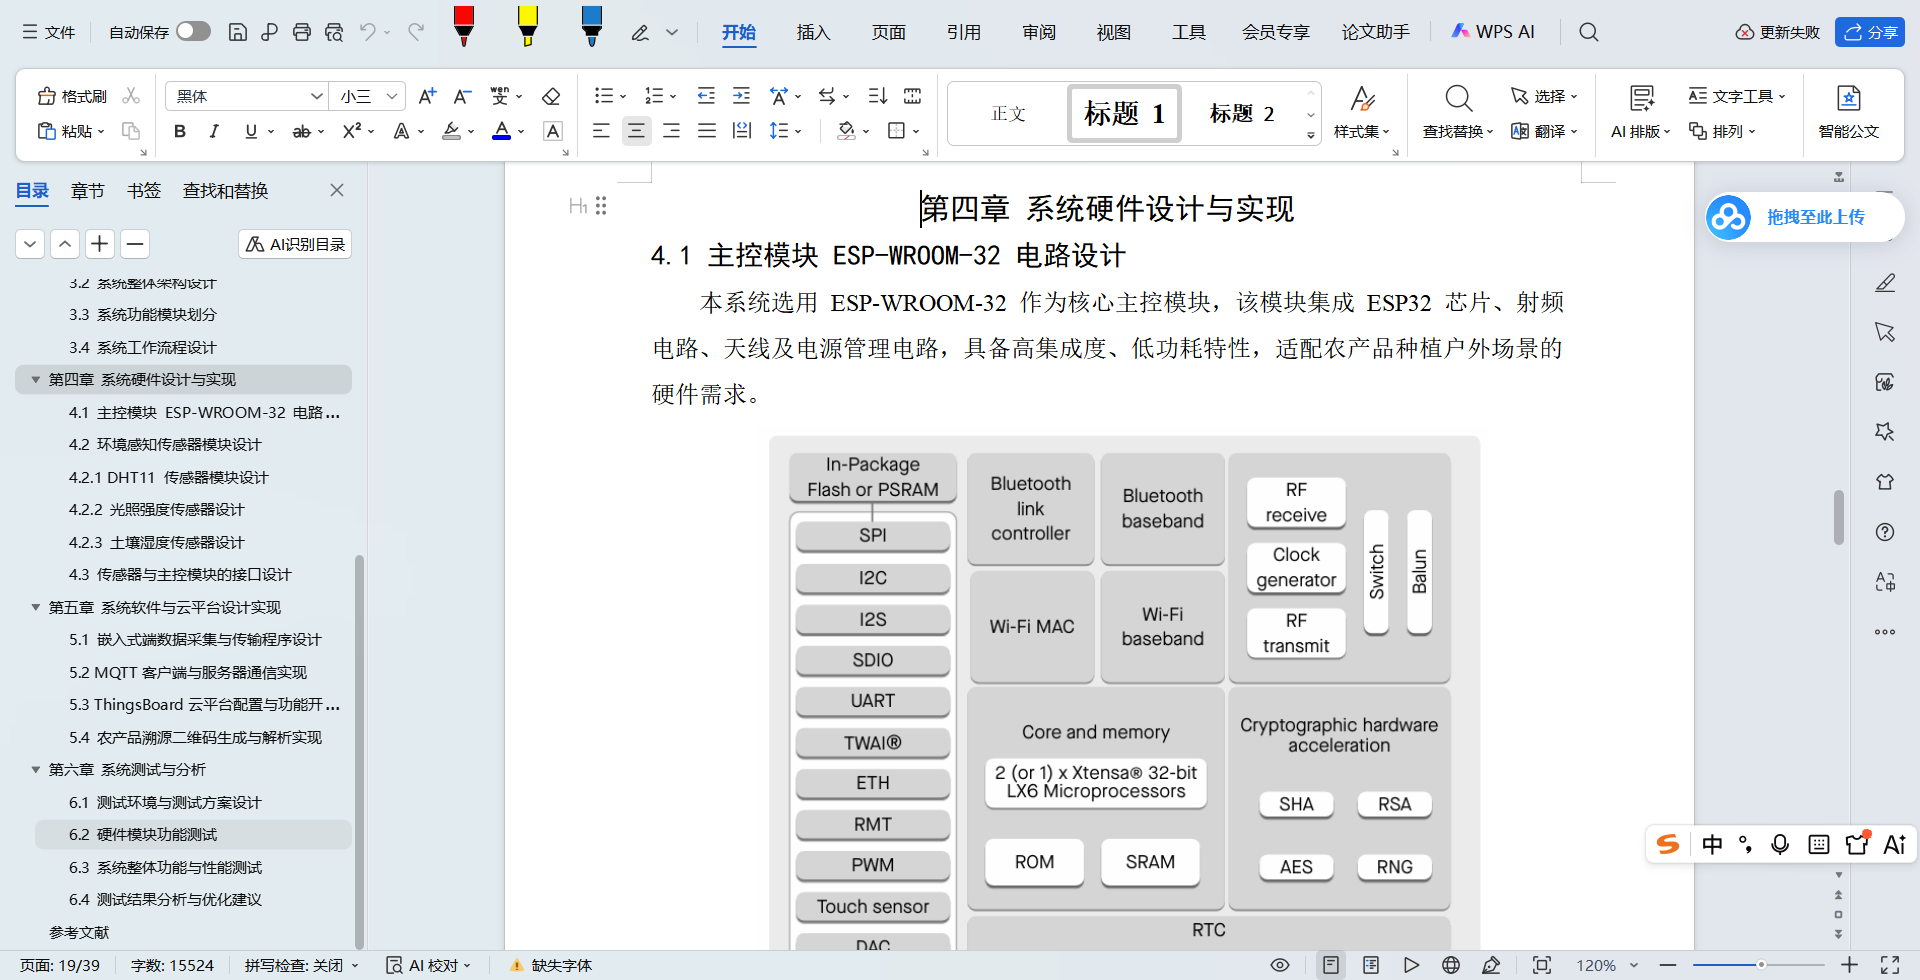This screenshot has height=980, width=1920.
Task: Open the search magnifier icon near WPS AI
Action: (x=1588, y=32)
